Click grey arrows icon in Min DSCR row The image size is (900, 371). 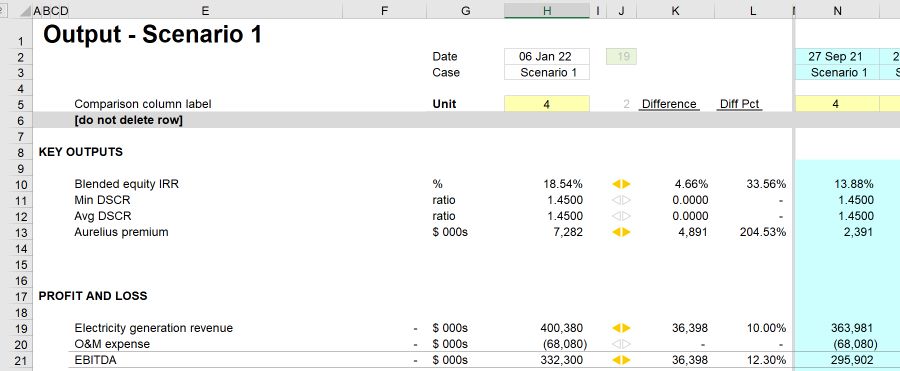point(621,200)
